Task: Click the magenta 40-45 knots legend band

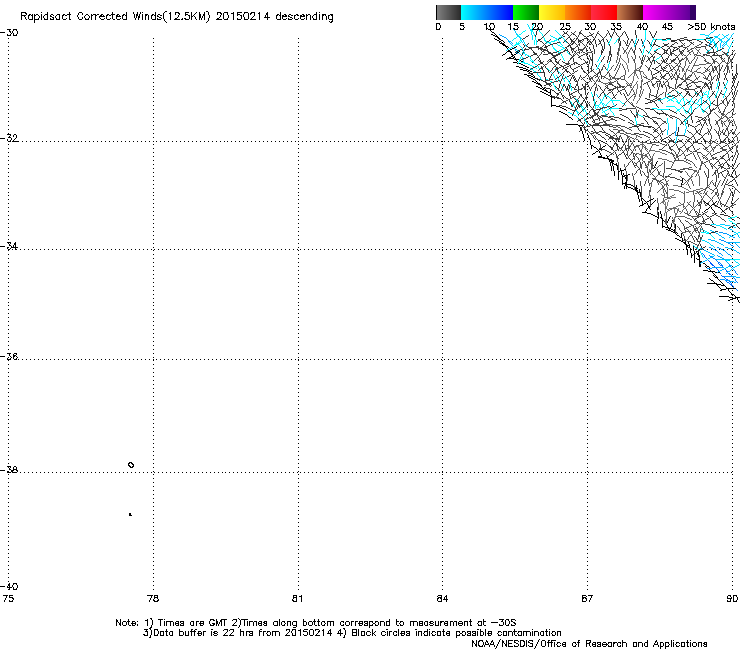Action: (x=656, y=12)
